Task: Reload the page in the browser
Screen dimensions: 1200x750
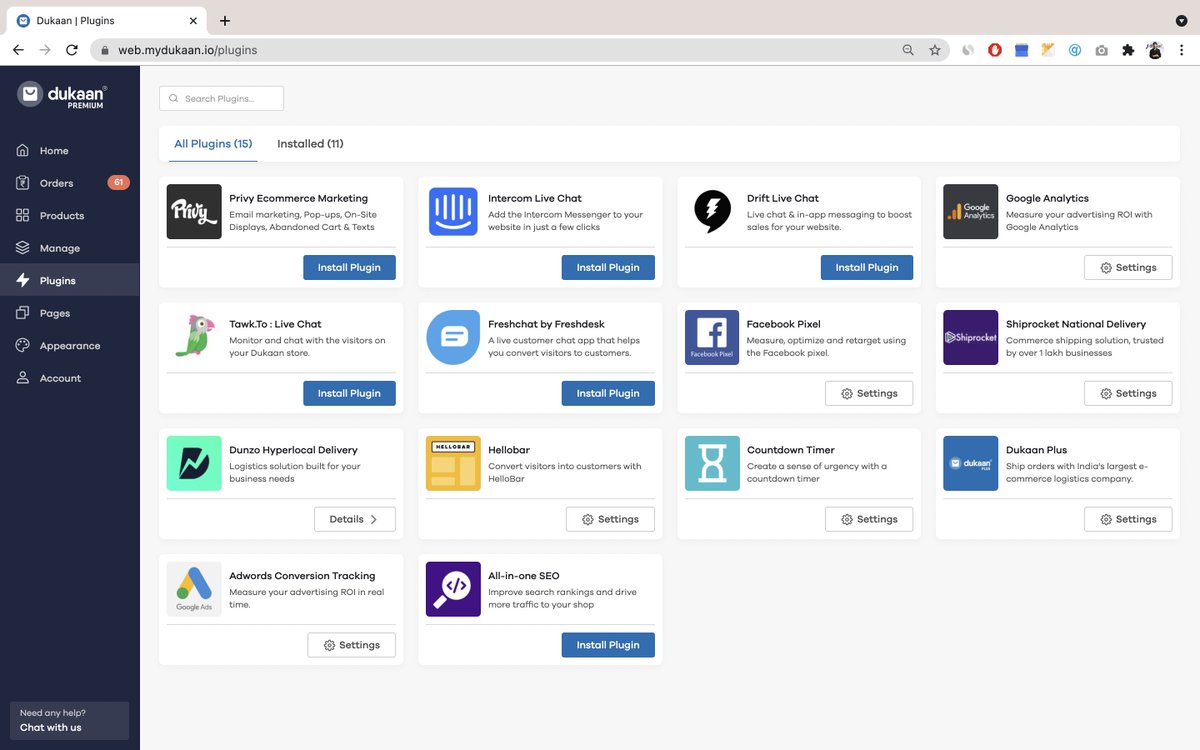Action: (x=72, y=50)
